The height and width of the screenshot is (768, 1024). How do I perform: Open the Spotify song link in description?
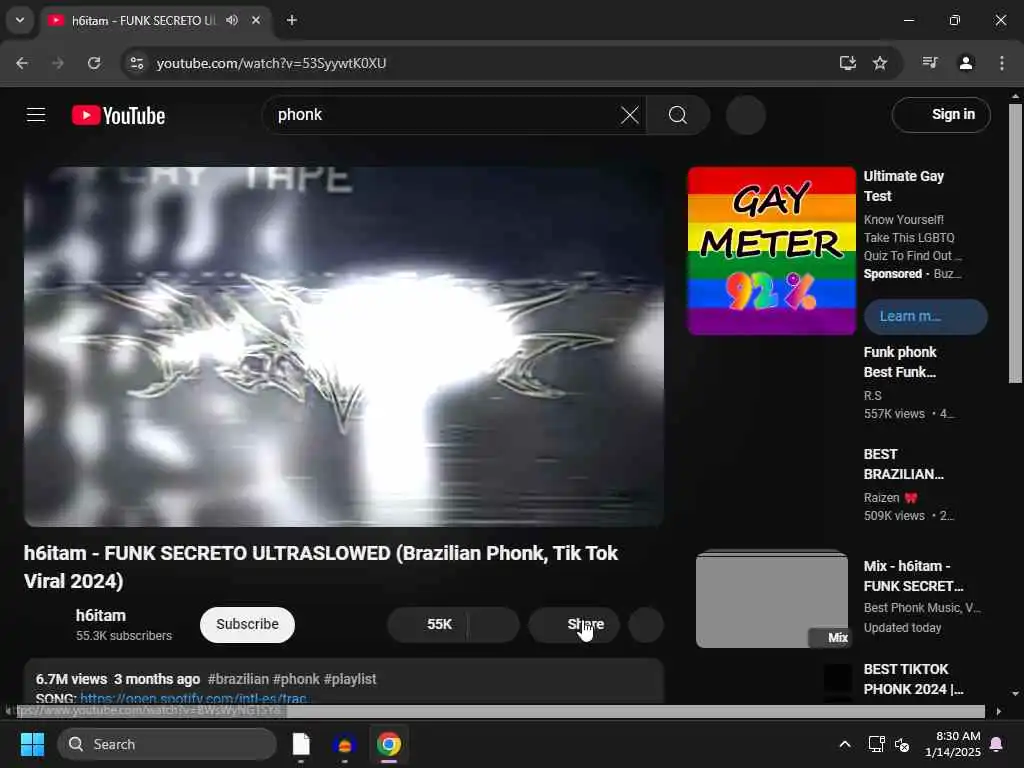point(194,697)
